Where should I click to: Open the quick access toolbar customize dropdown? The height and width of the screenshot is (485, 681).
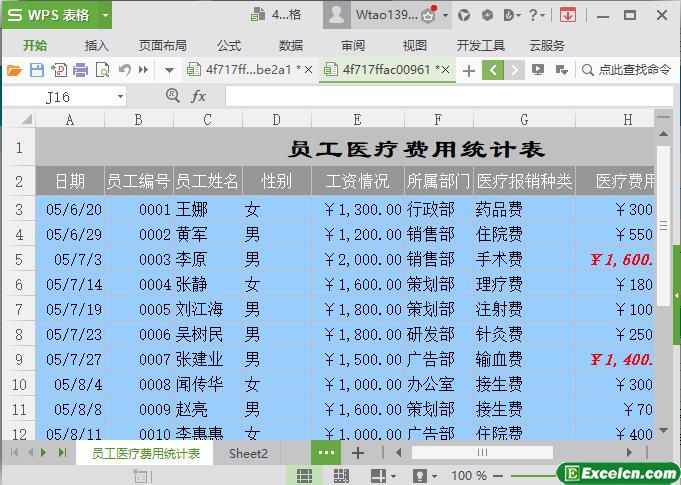click(169, 70)
